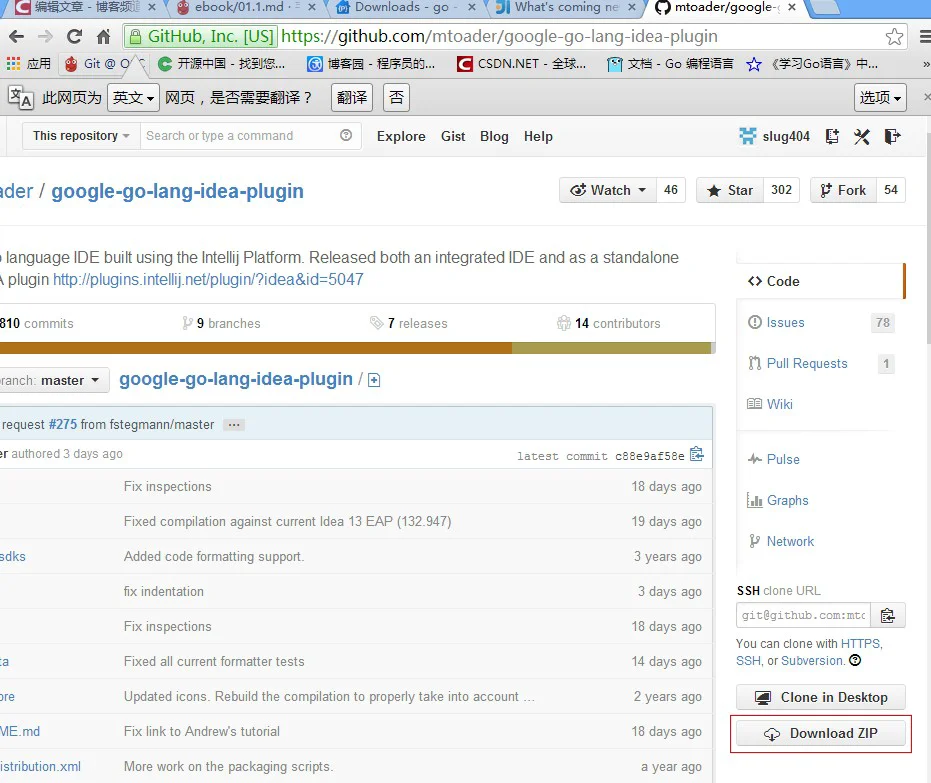Click the language breakdown color bar
Viewport: 931px width, 783px height.
click(x=356, y=348)
